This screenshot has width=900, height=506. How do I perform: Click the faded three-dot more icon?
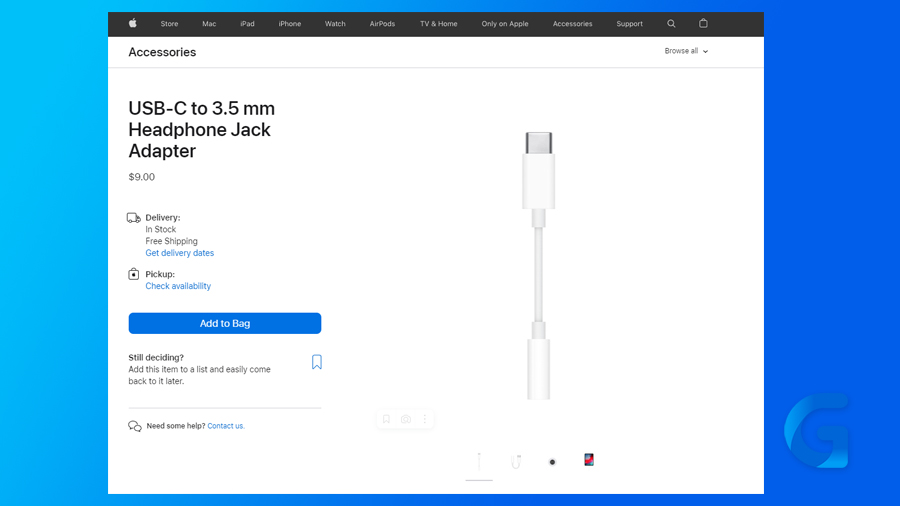coord(425,419)
